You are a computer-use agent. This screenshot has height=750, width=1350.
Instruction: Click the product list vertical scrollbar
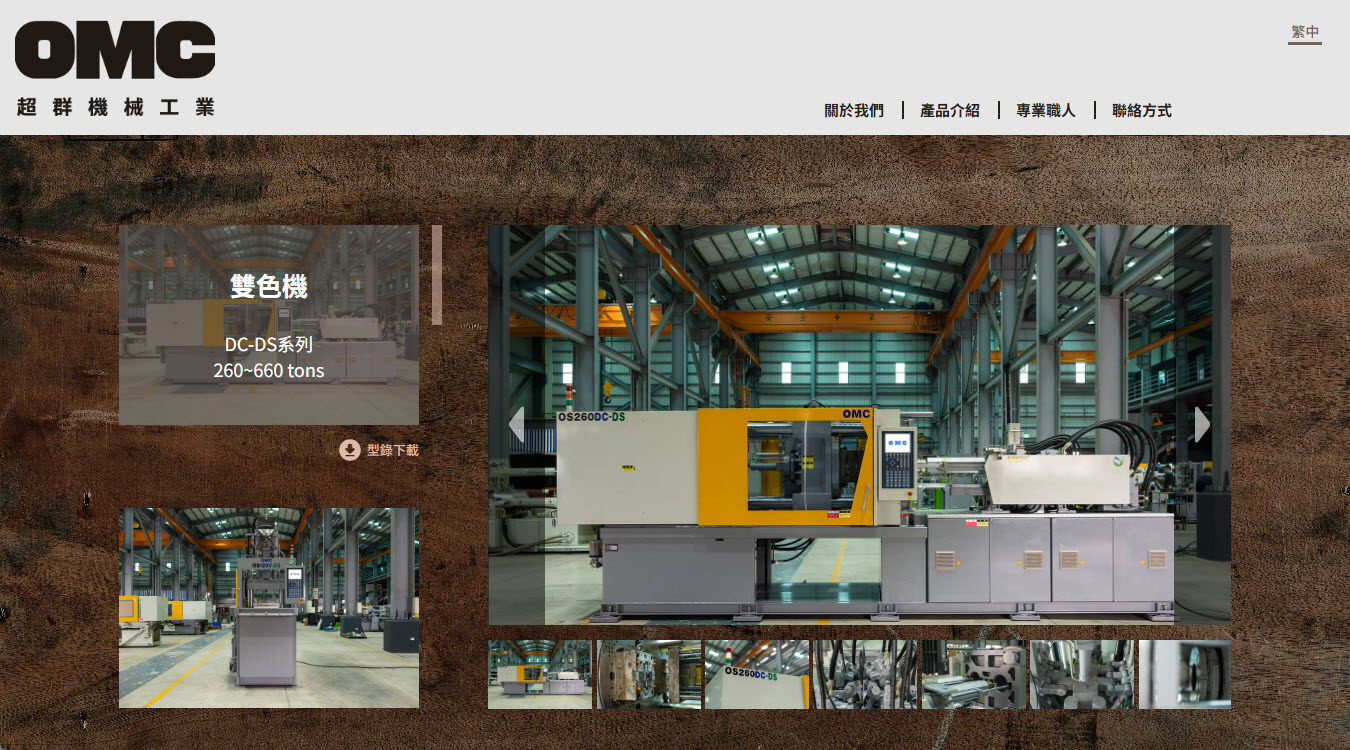point(437,275)
